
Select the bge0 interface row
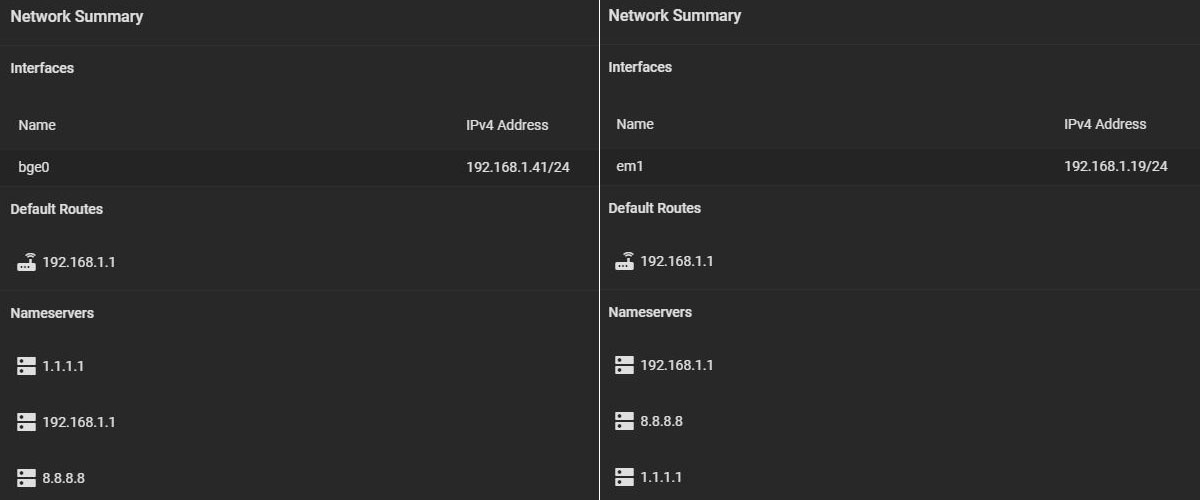pos(299,167)
